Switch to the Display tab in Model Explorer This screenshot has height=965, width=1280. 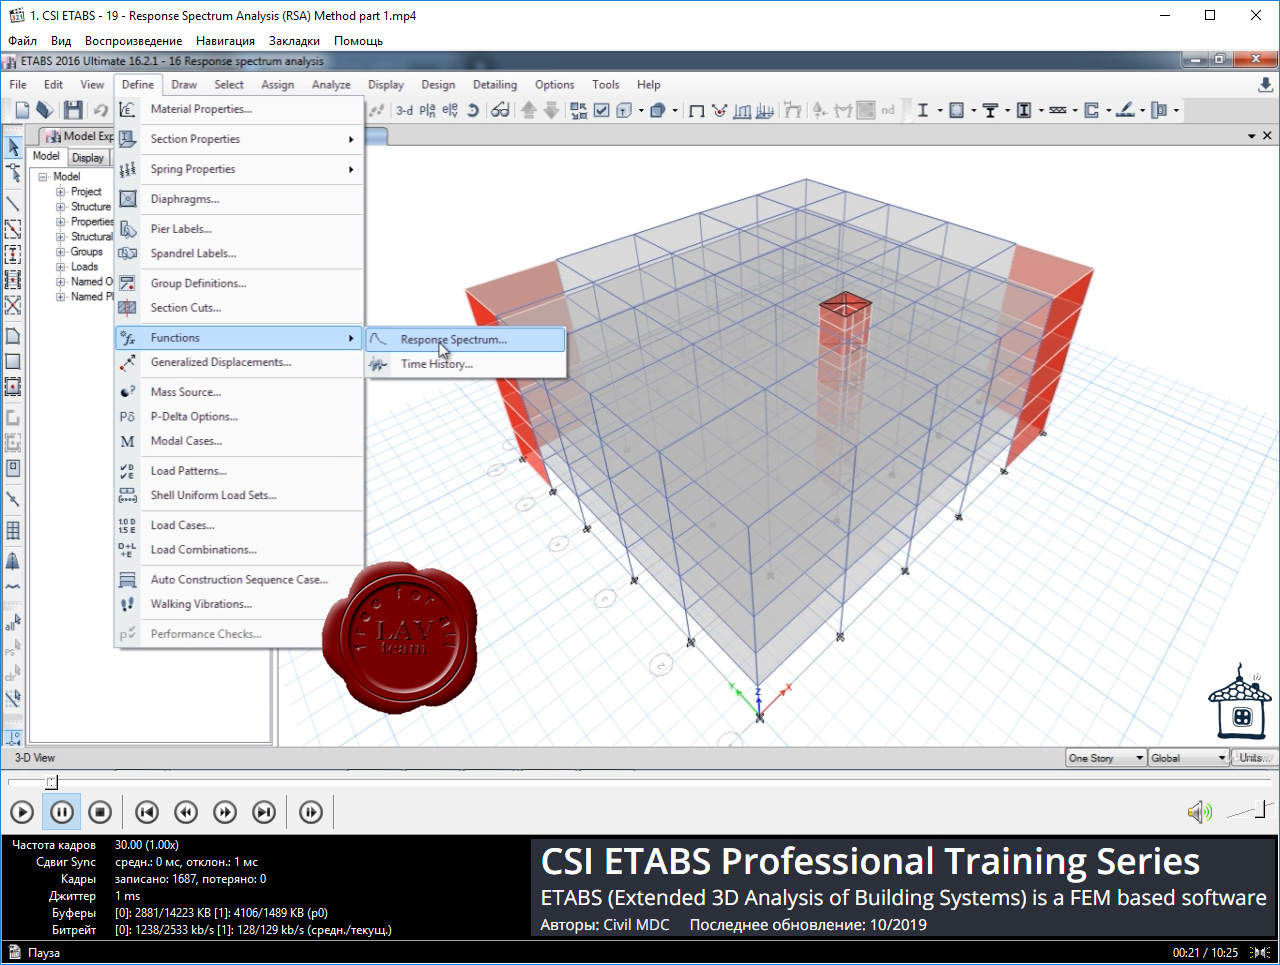coord(88,157)
